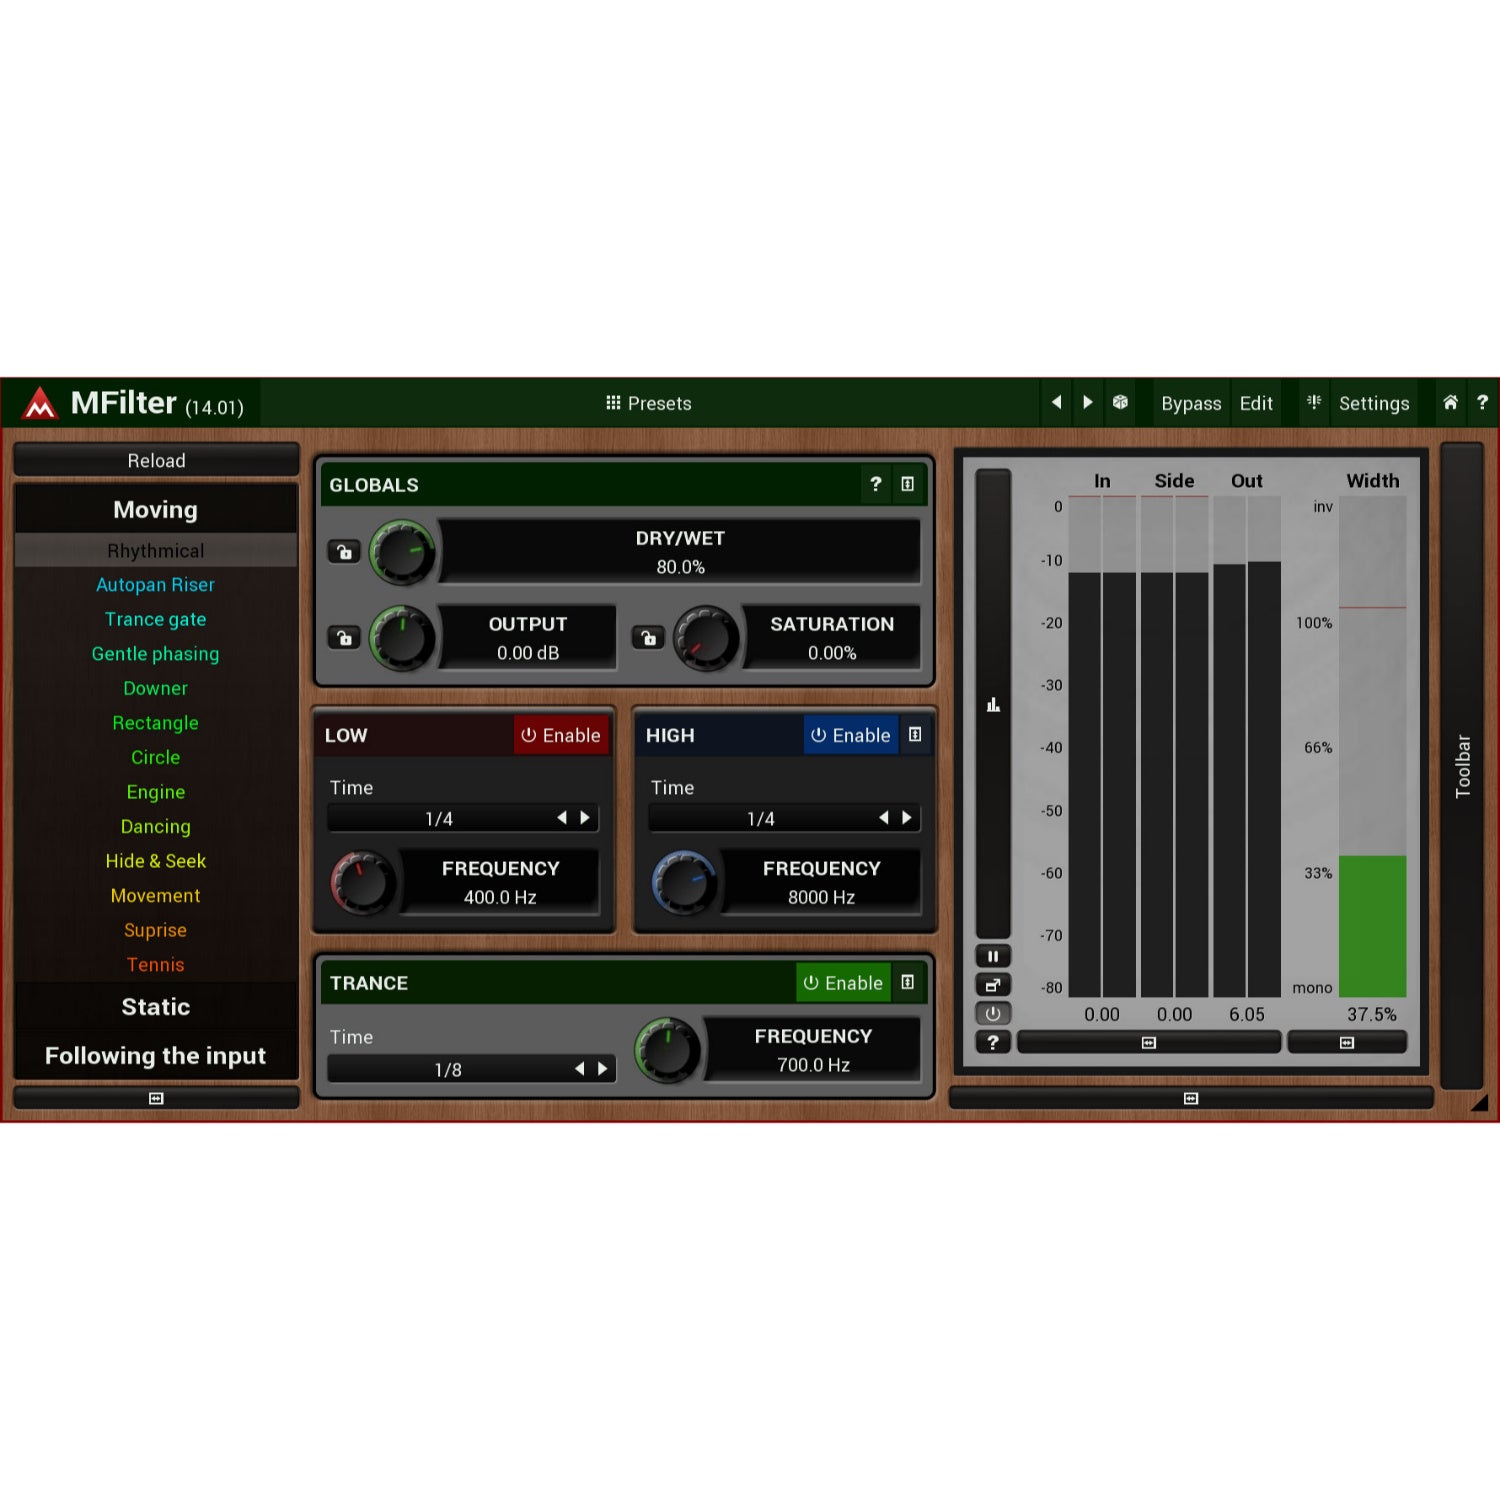Expand the Following the input section
Viewport: 1500px width, 1500px height.
(x=156, y=1056)
